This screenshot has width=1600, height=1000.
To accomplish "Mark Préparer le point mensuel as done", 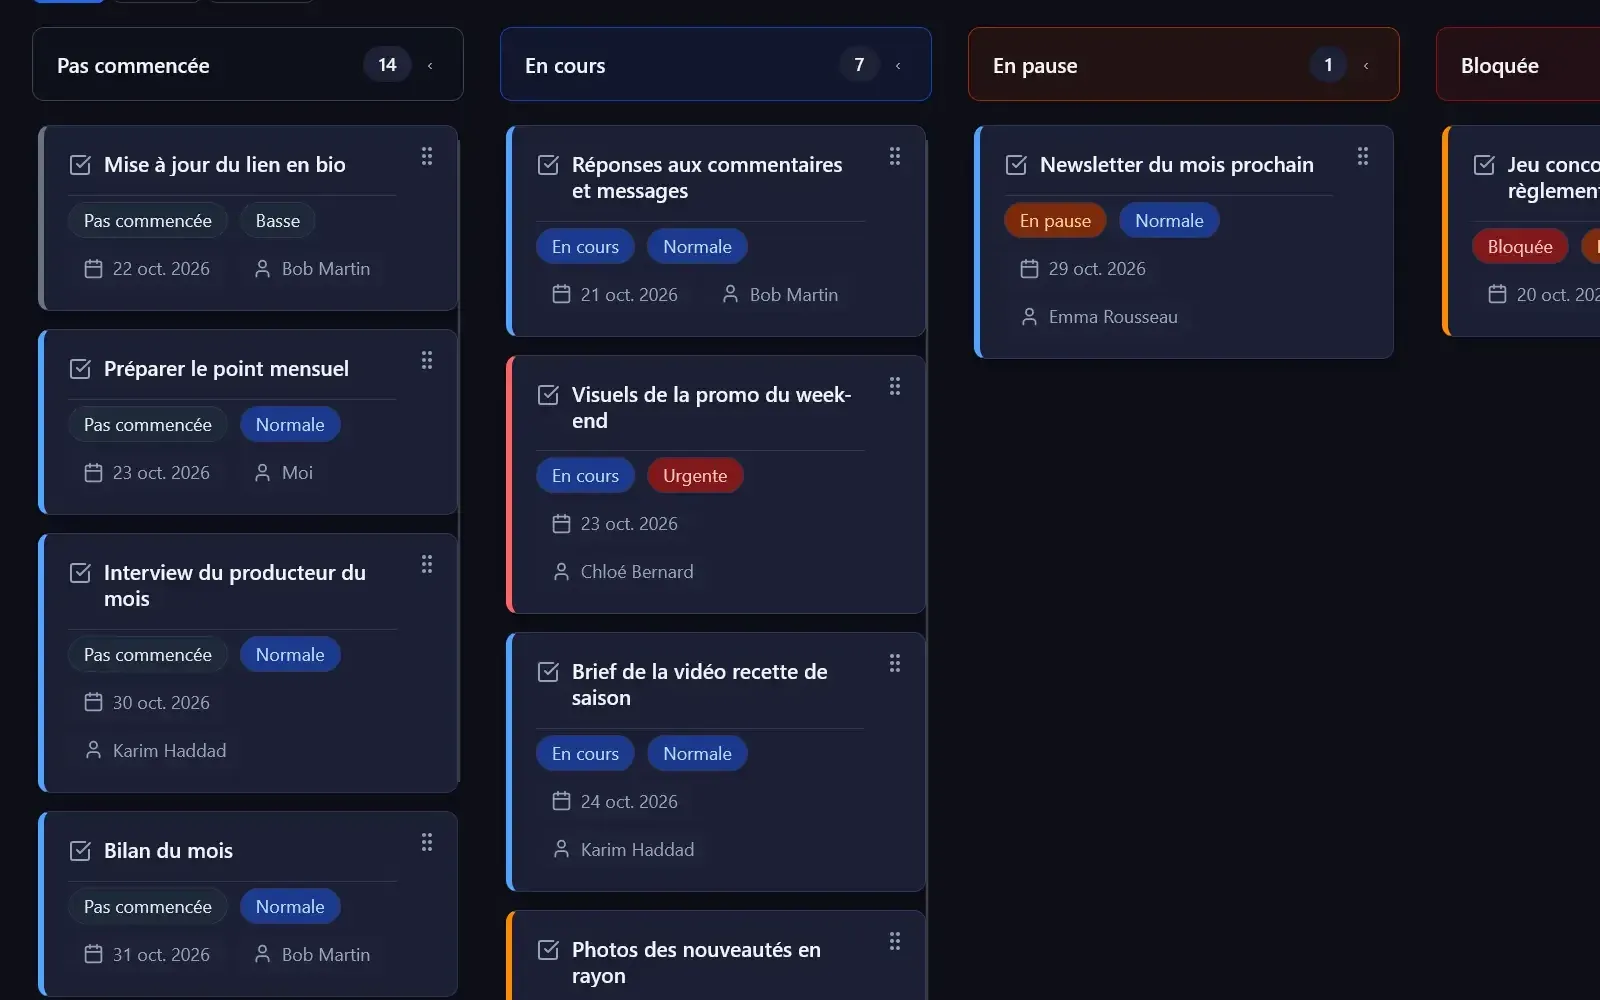I will [x=80, y=369].
